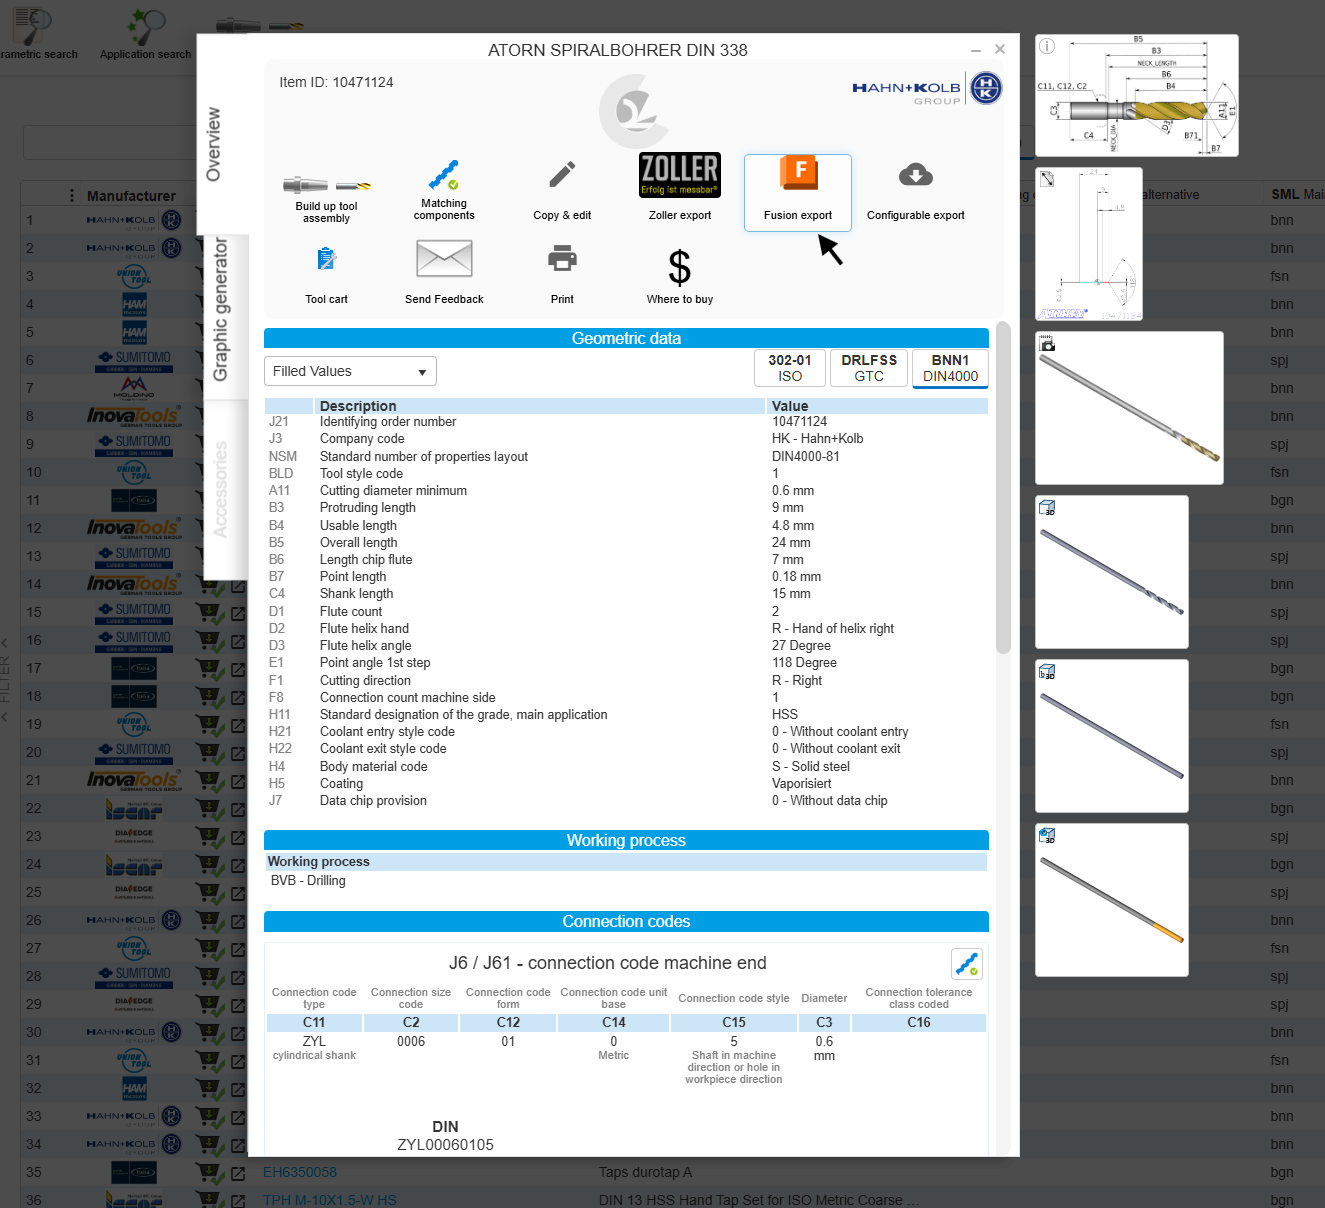Open the Accessories tab
This screenshot has width=1325, height=1208.
[x=221, y=490]
